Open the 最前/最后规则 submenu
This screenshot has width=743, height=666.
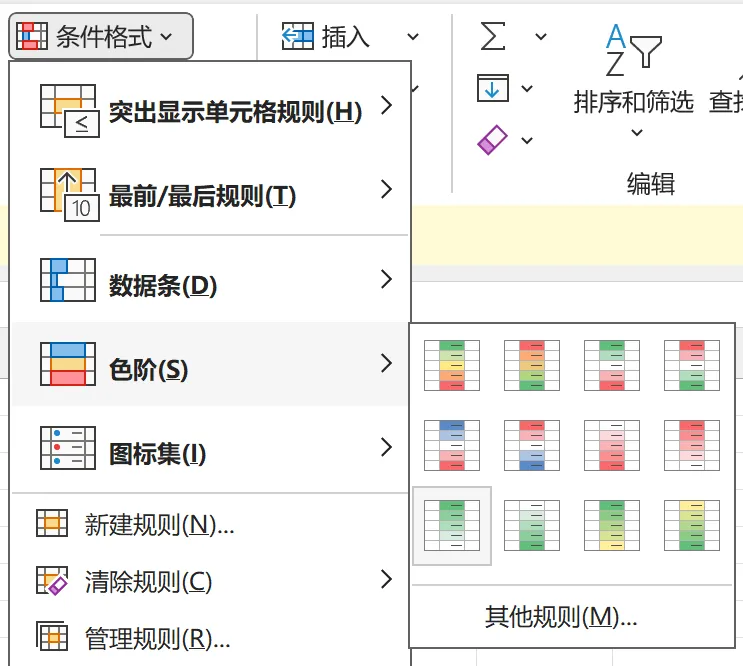[210, 196]
